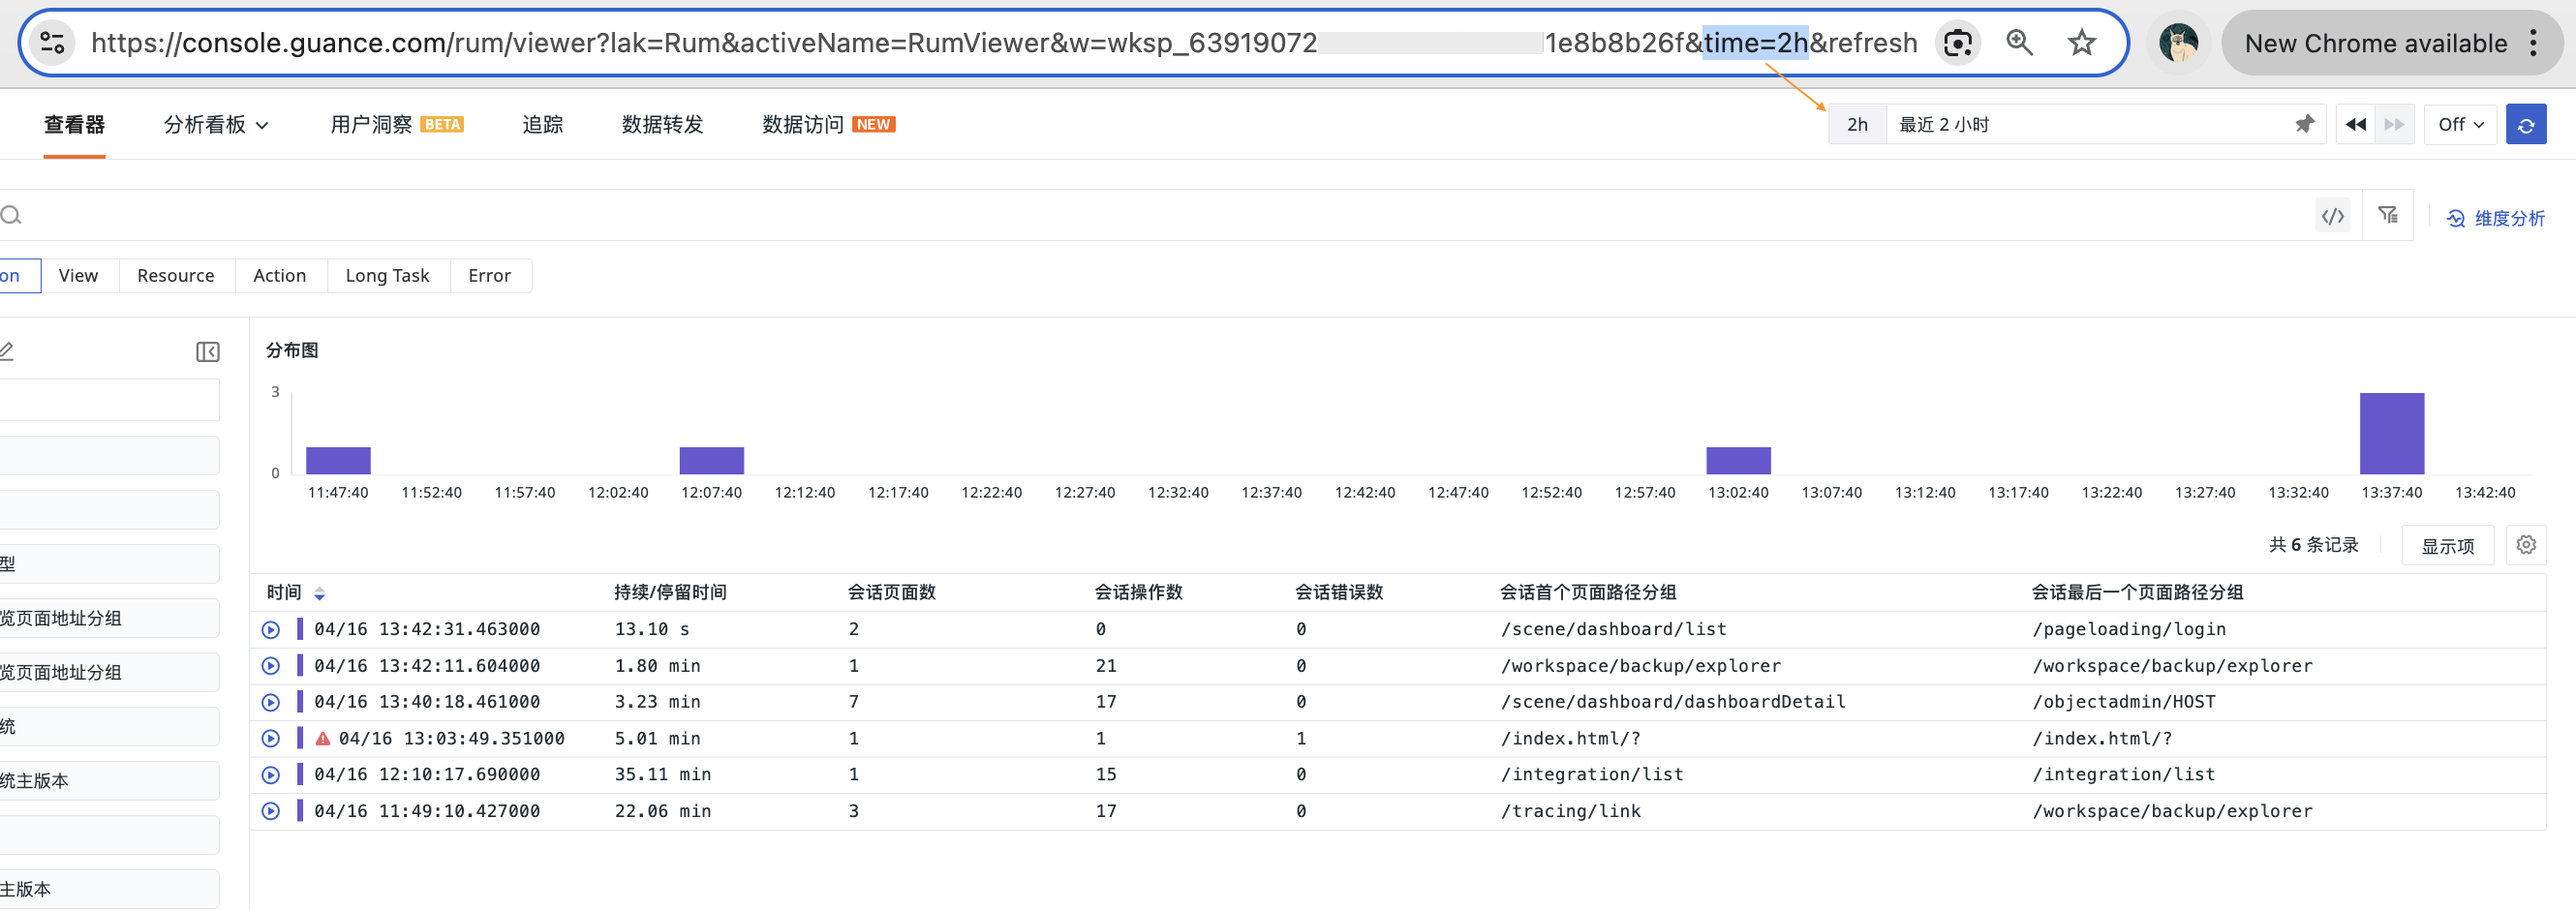Screen dimensions: 2576x910
Task: Expand the 分析看板 dropdown menu
Action: 216,125
